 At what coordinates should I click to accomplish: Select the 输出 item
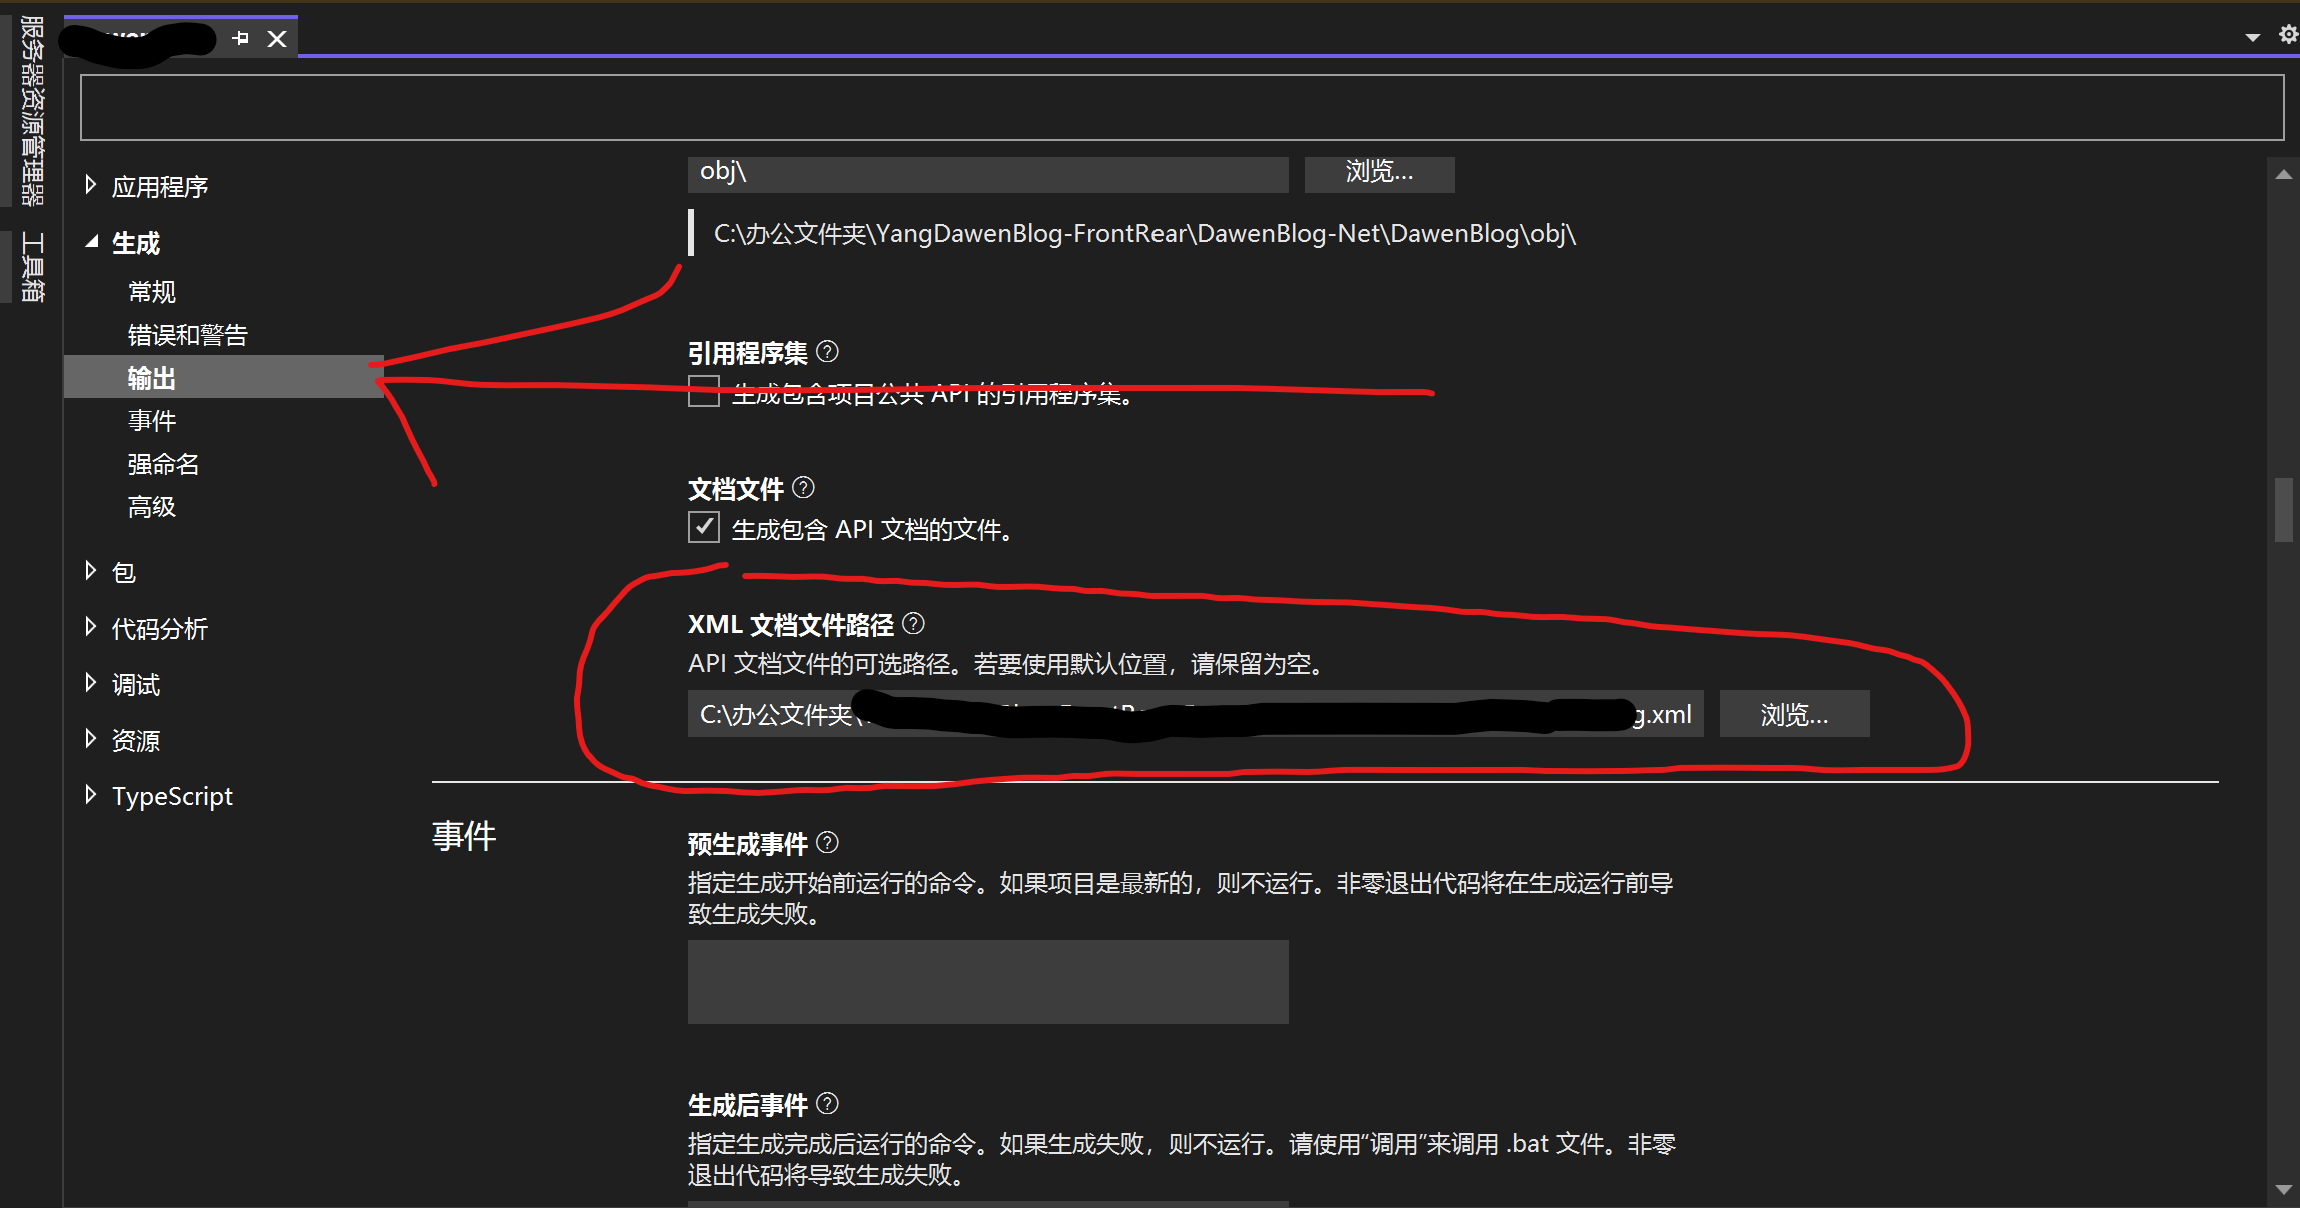[x=224, y=377]
